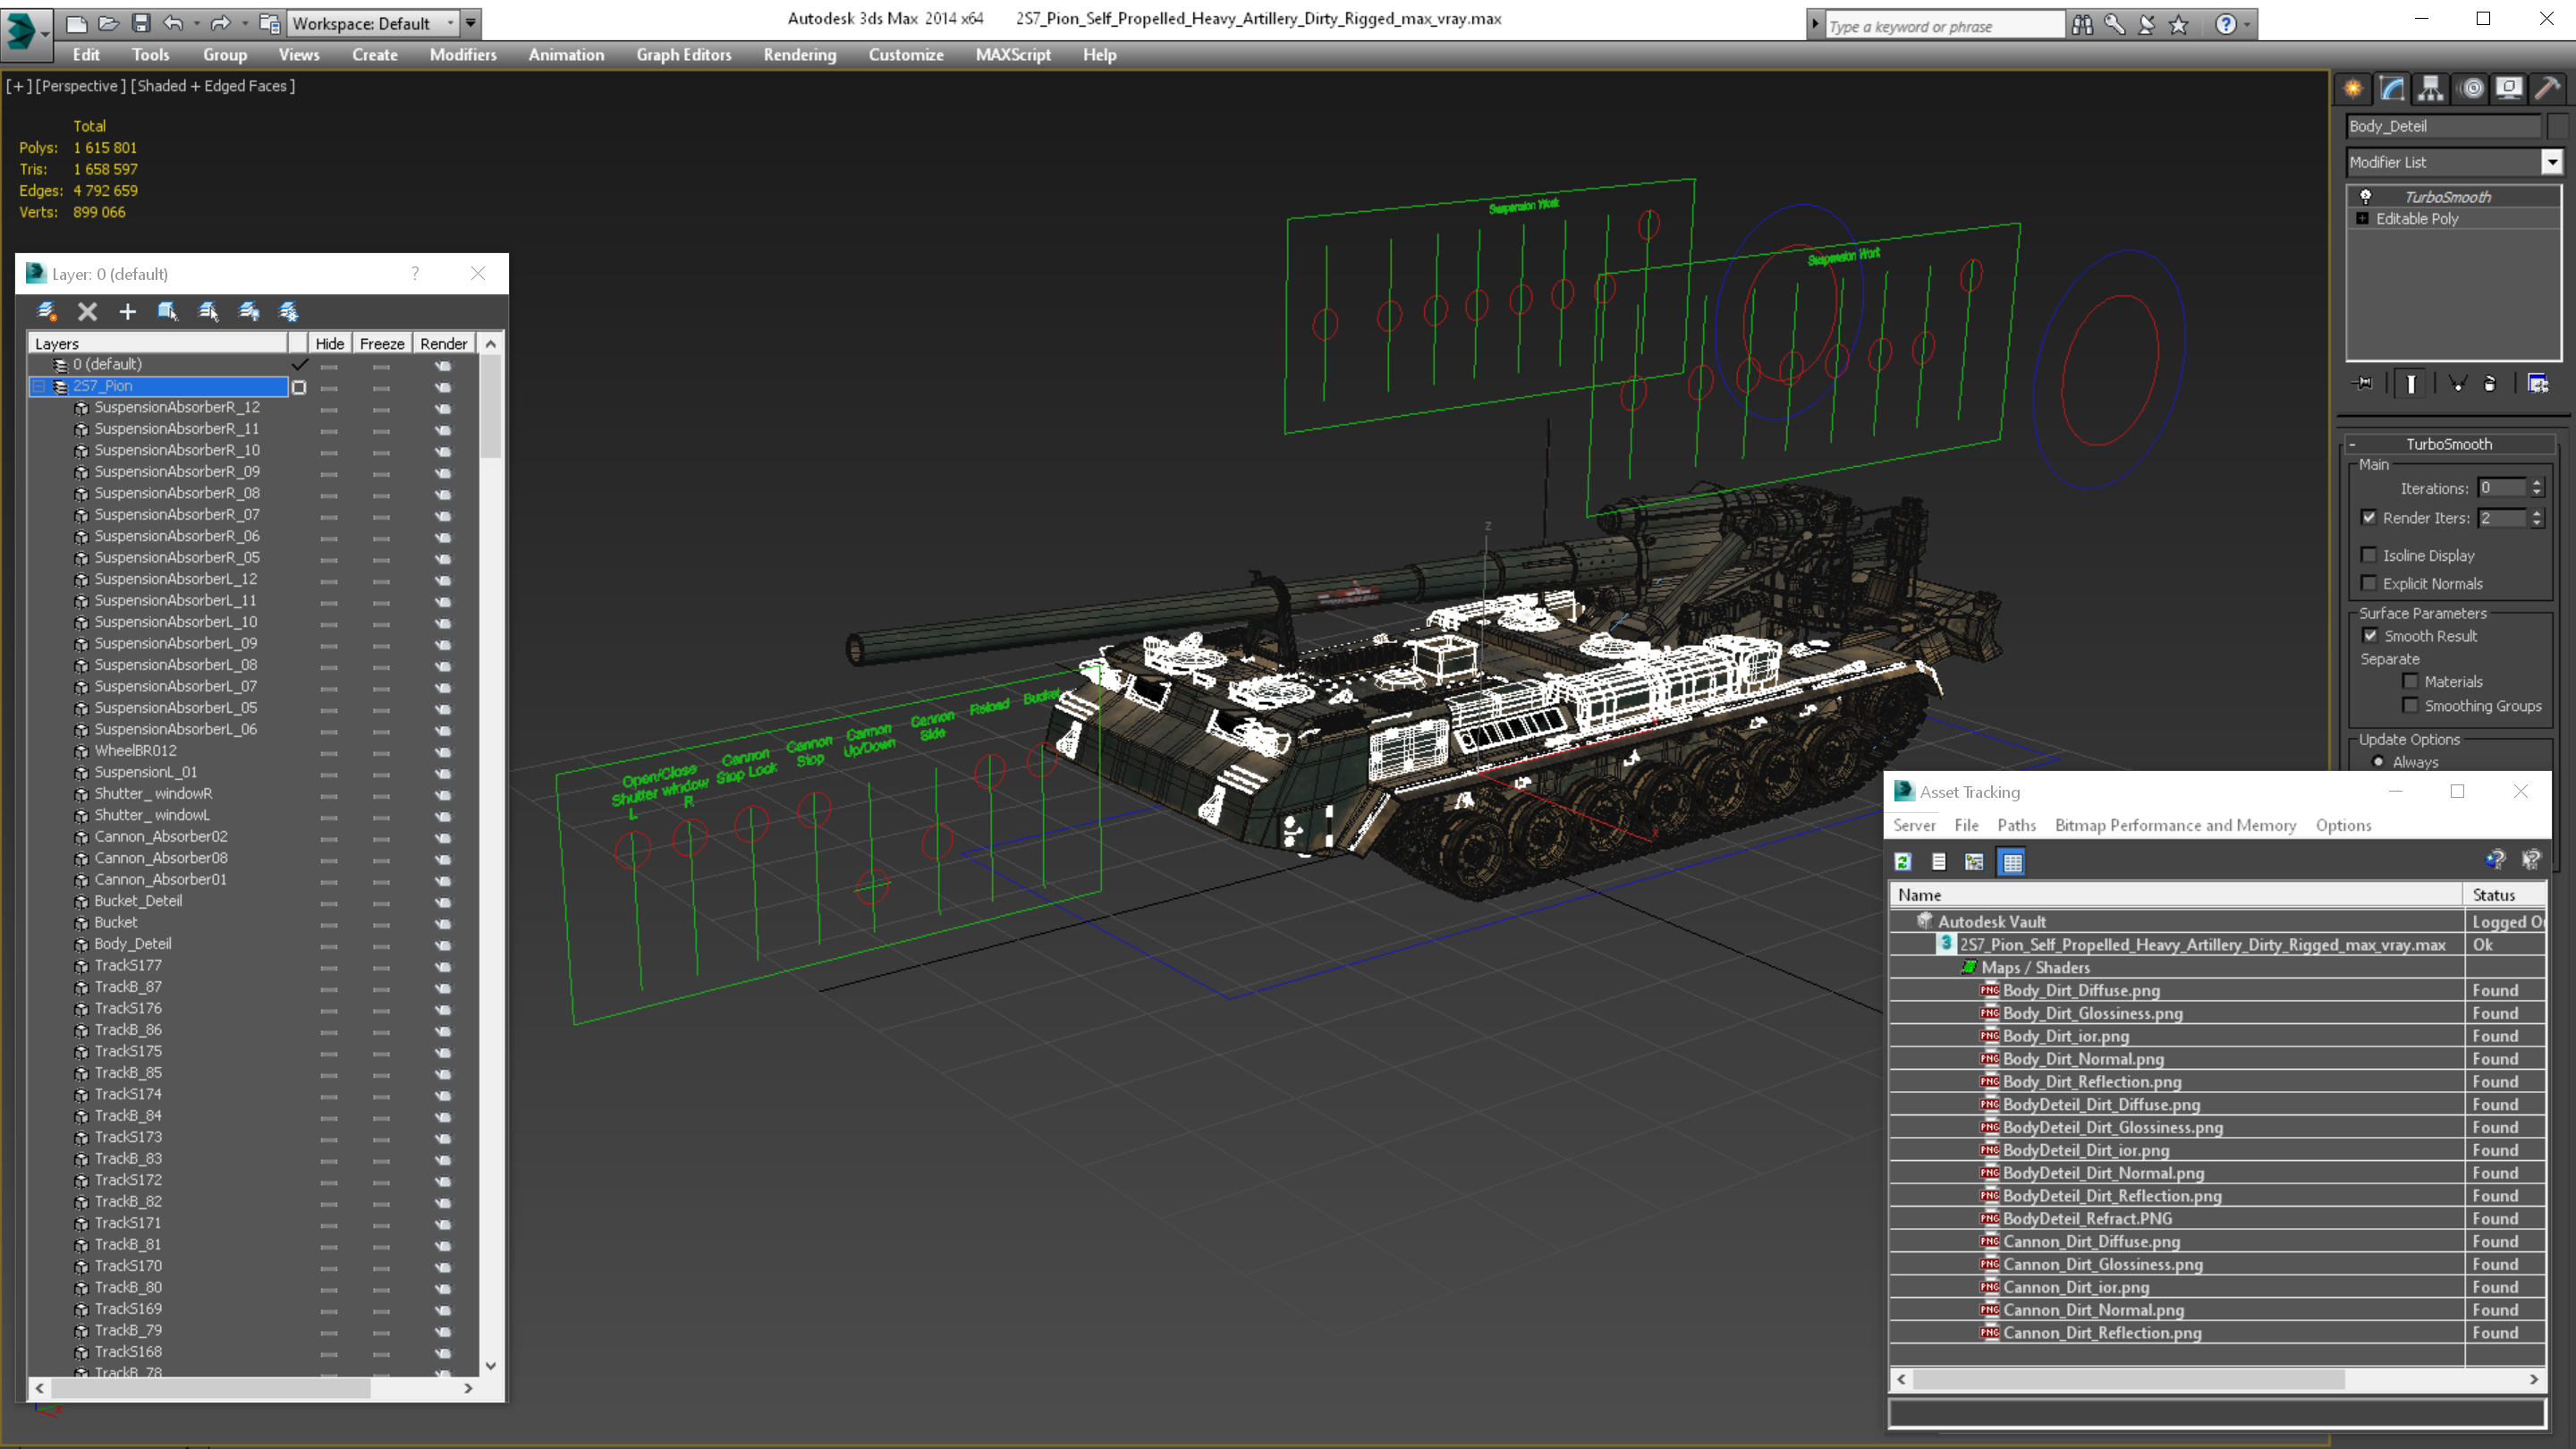Open the Rendering menu

pos(799,55)
